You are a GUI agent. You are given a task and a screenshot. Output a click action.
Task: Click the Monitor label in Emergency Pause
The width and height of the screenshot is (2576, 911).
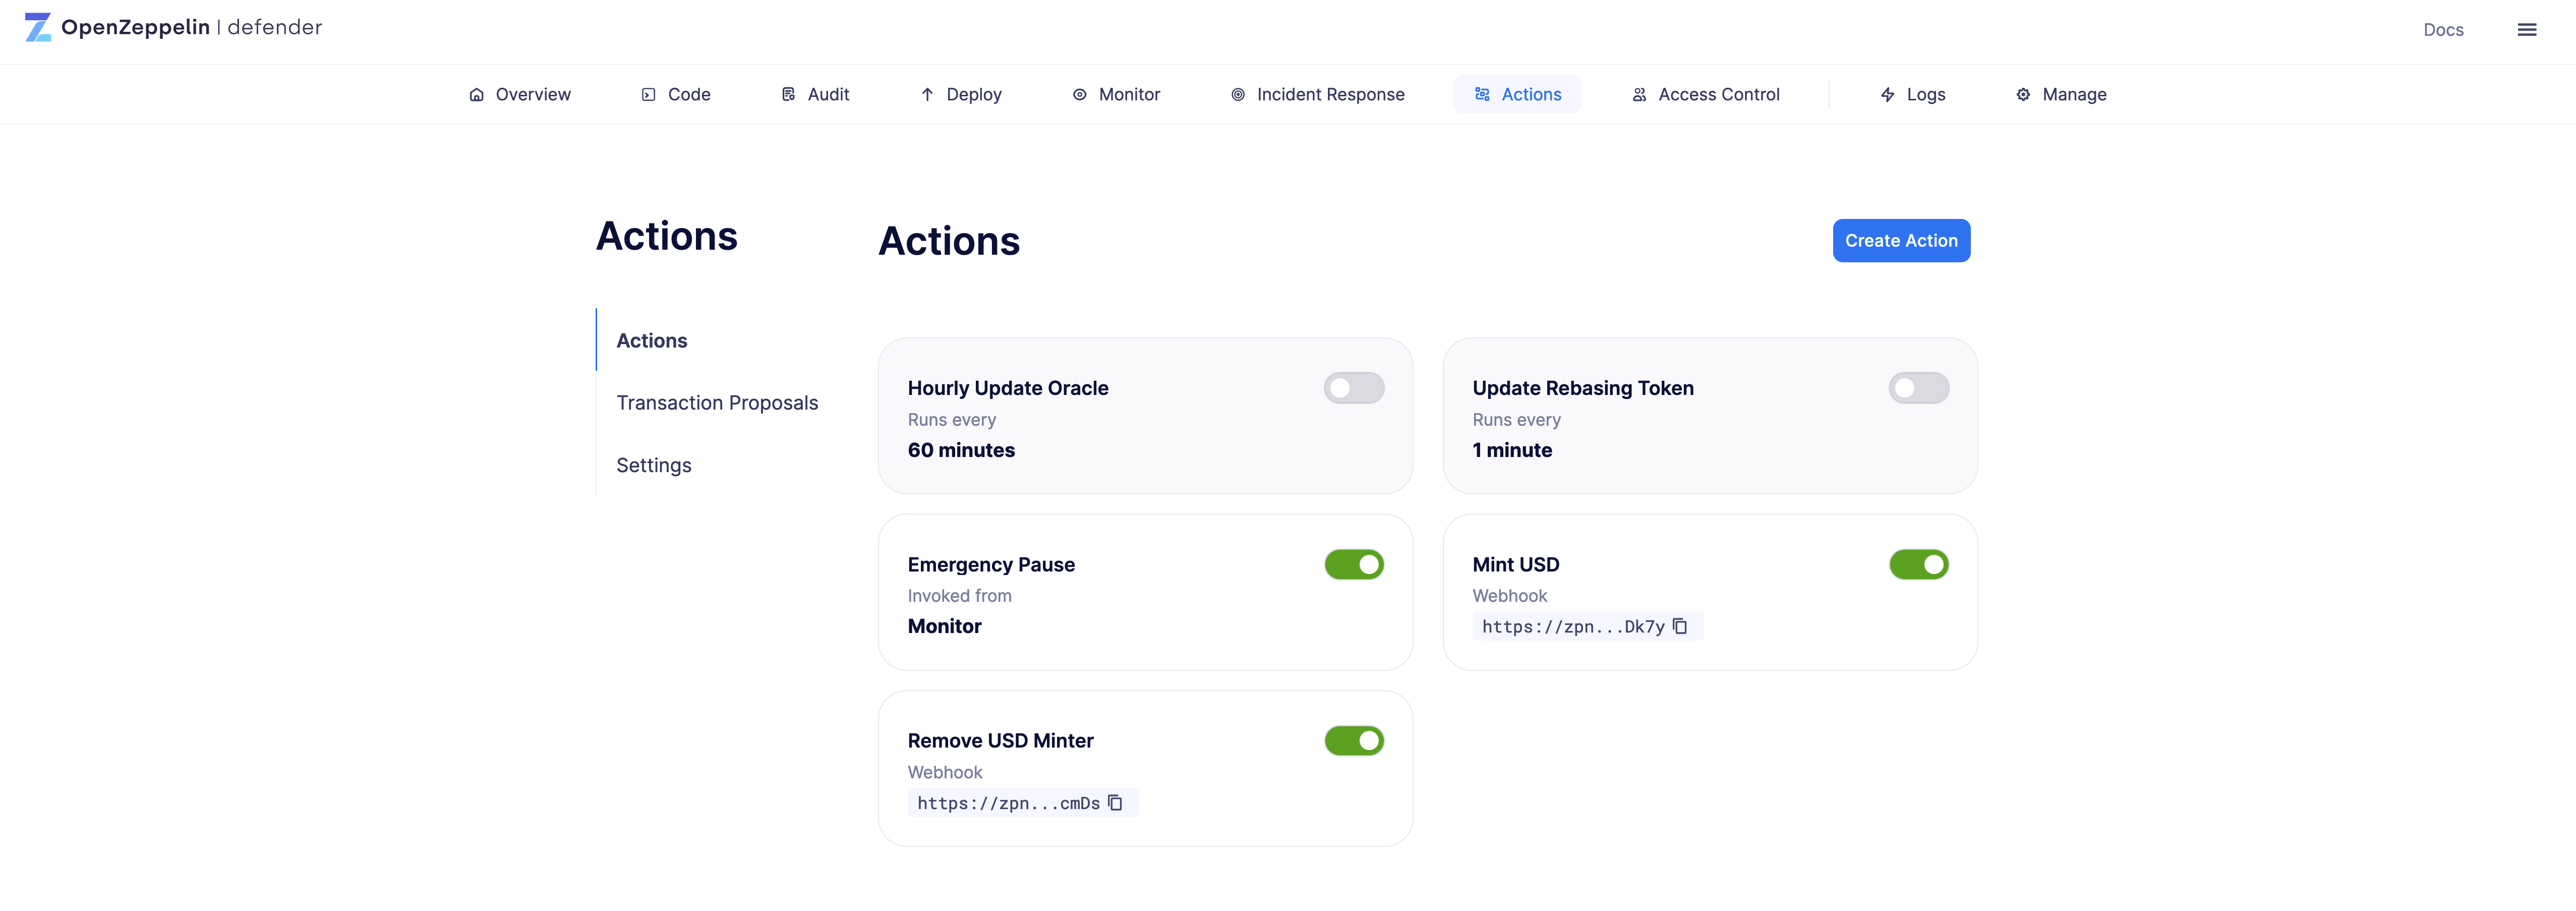click(x=944, y=626)
